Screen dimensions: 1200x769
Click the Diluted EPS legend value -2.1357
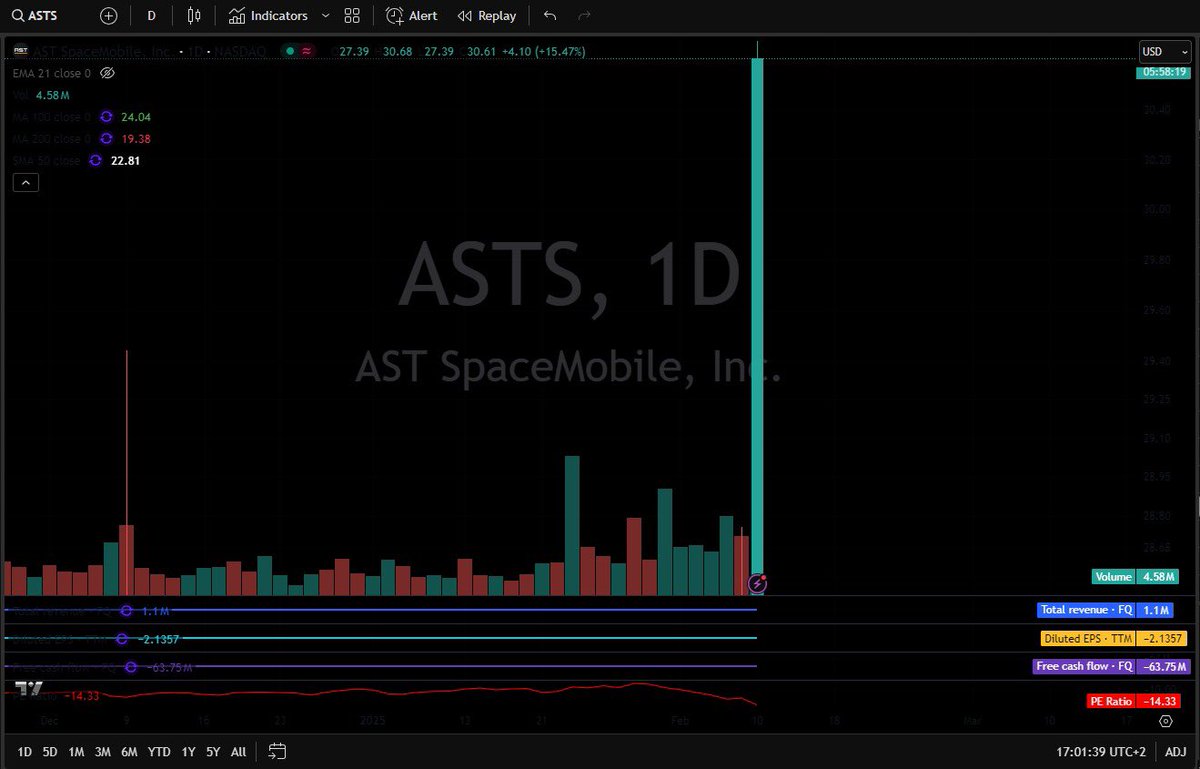coord(158,639)
